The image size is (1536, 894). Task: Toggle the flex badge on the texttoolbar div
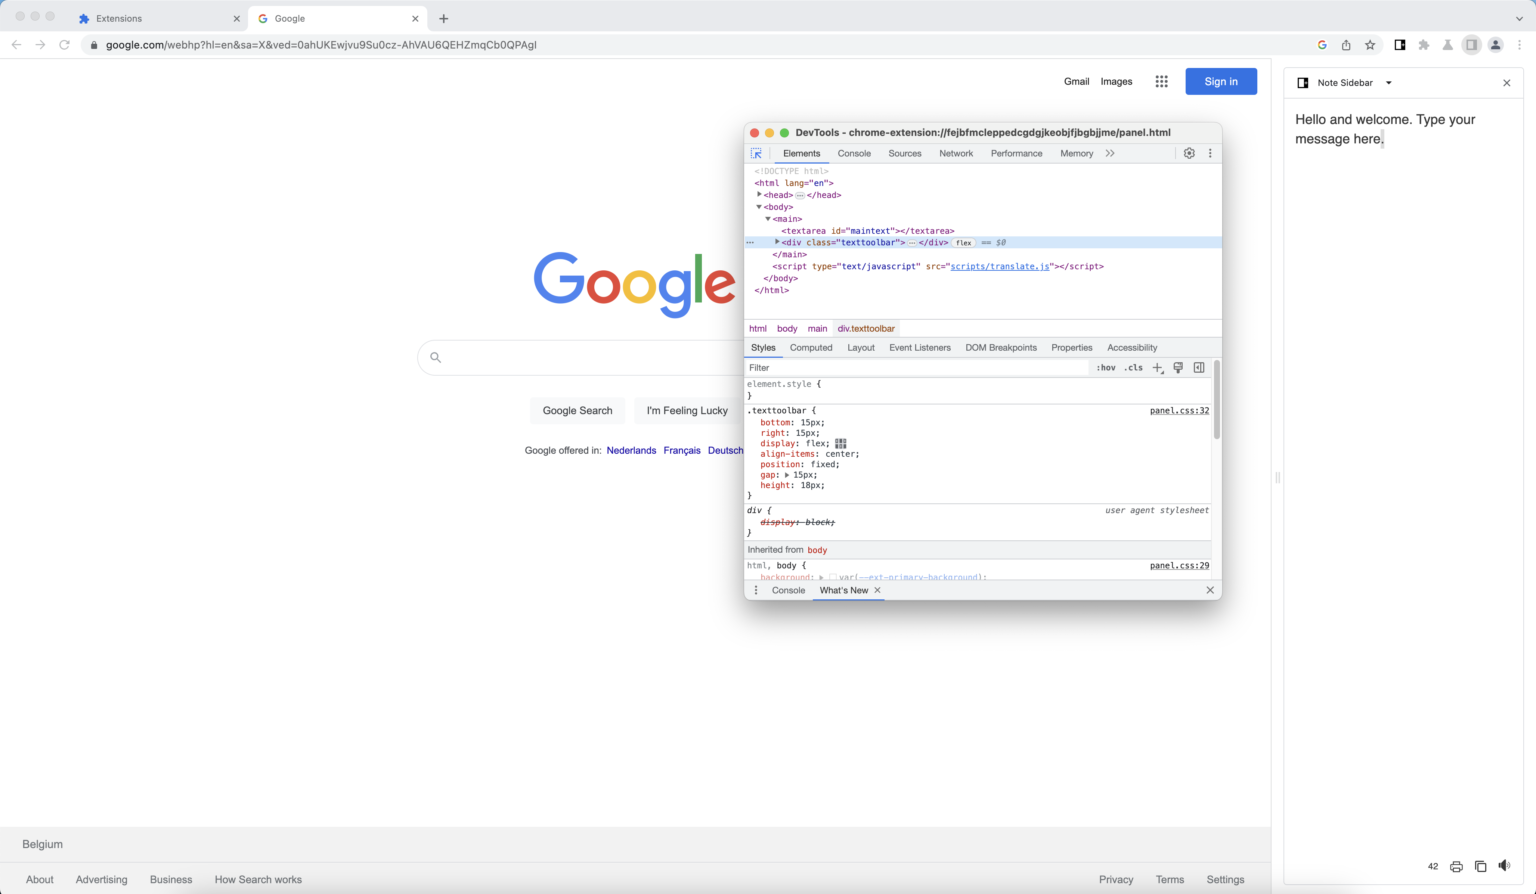click(964, 242)
